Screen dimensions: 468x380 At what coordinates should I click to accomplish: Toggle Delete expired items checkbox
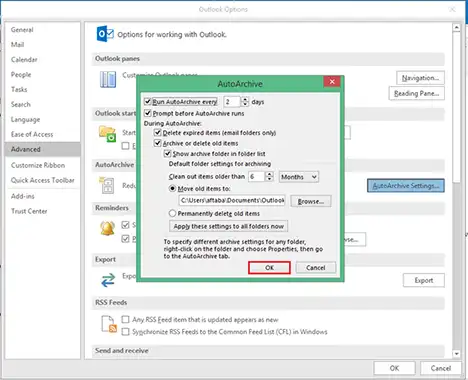tap(157, 132)
